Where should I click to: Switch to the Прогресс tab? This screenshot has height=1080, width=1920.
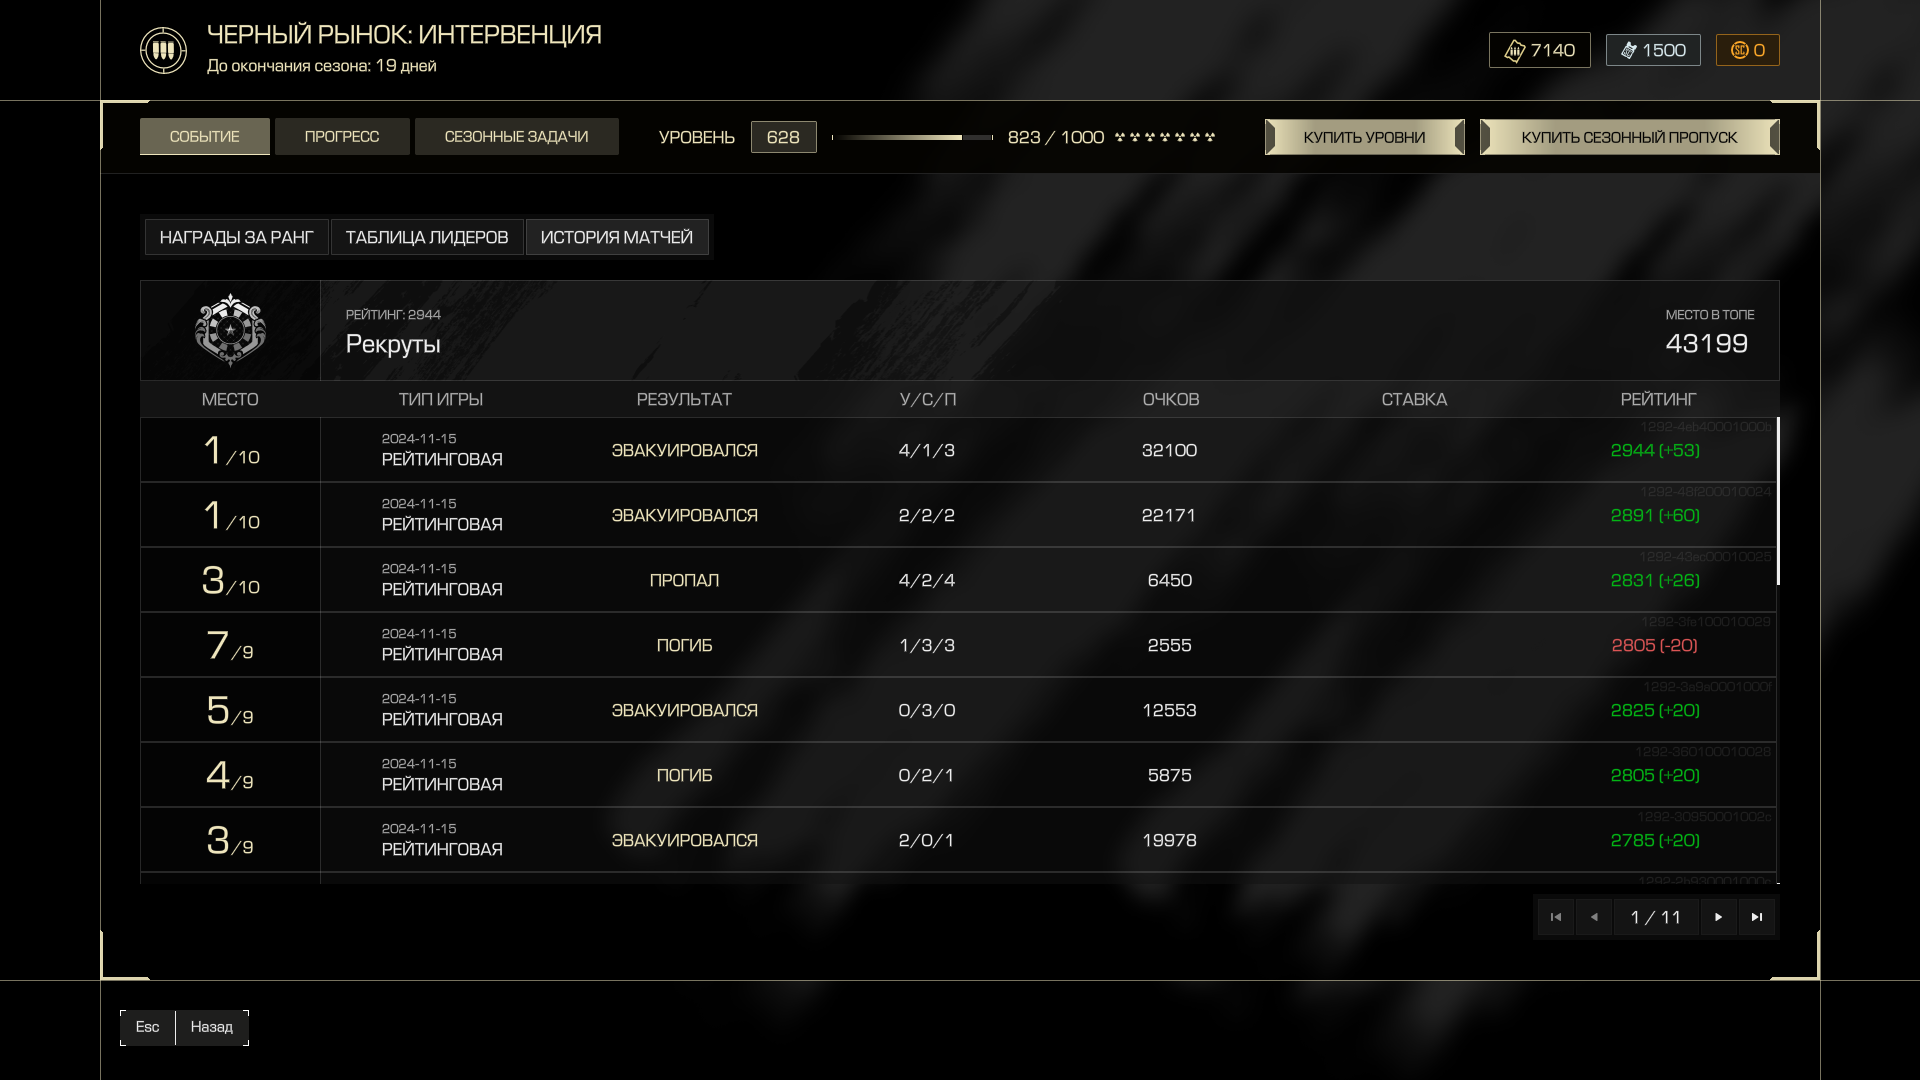[x=342, y=137]
